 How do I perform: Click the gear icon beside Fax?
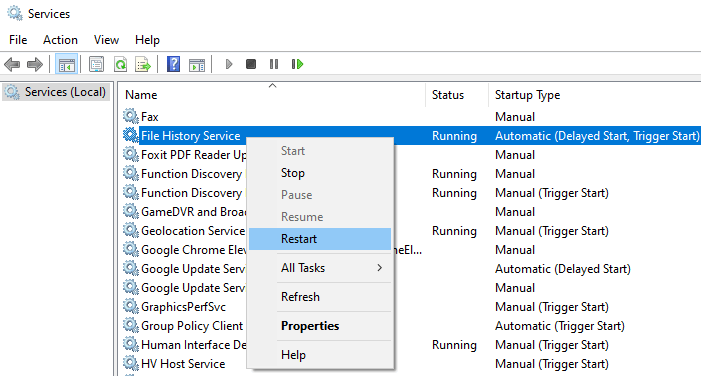pos(131,116)
